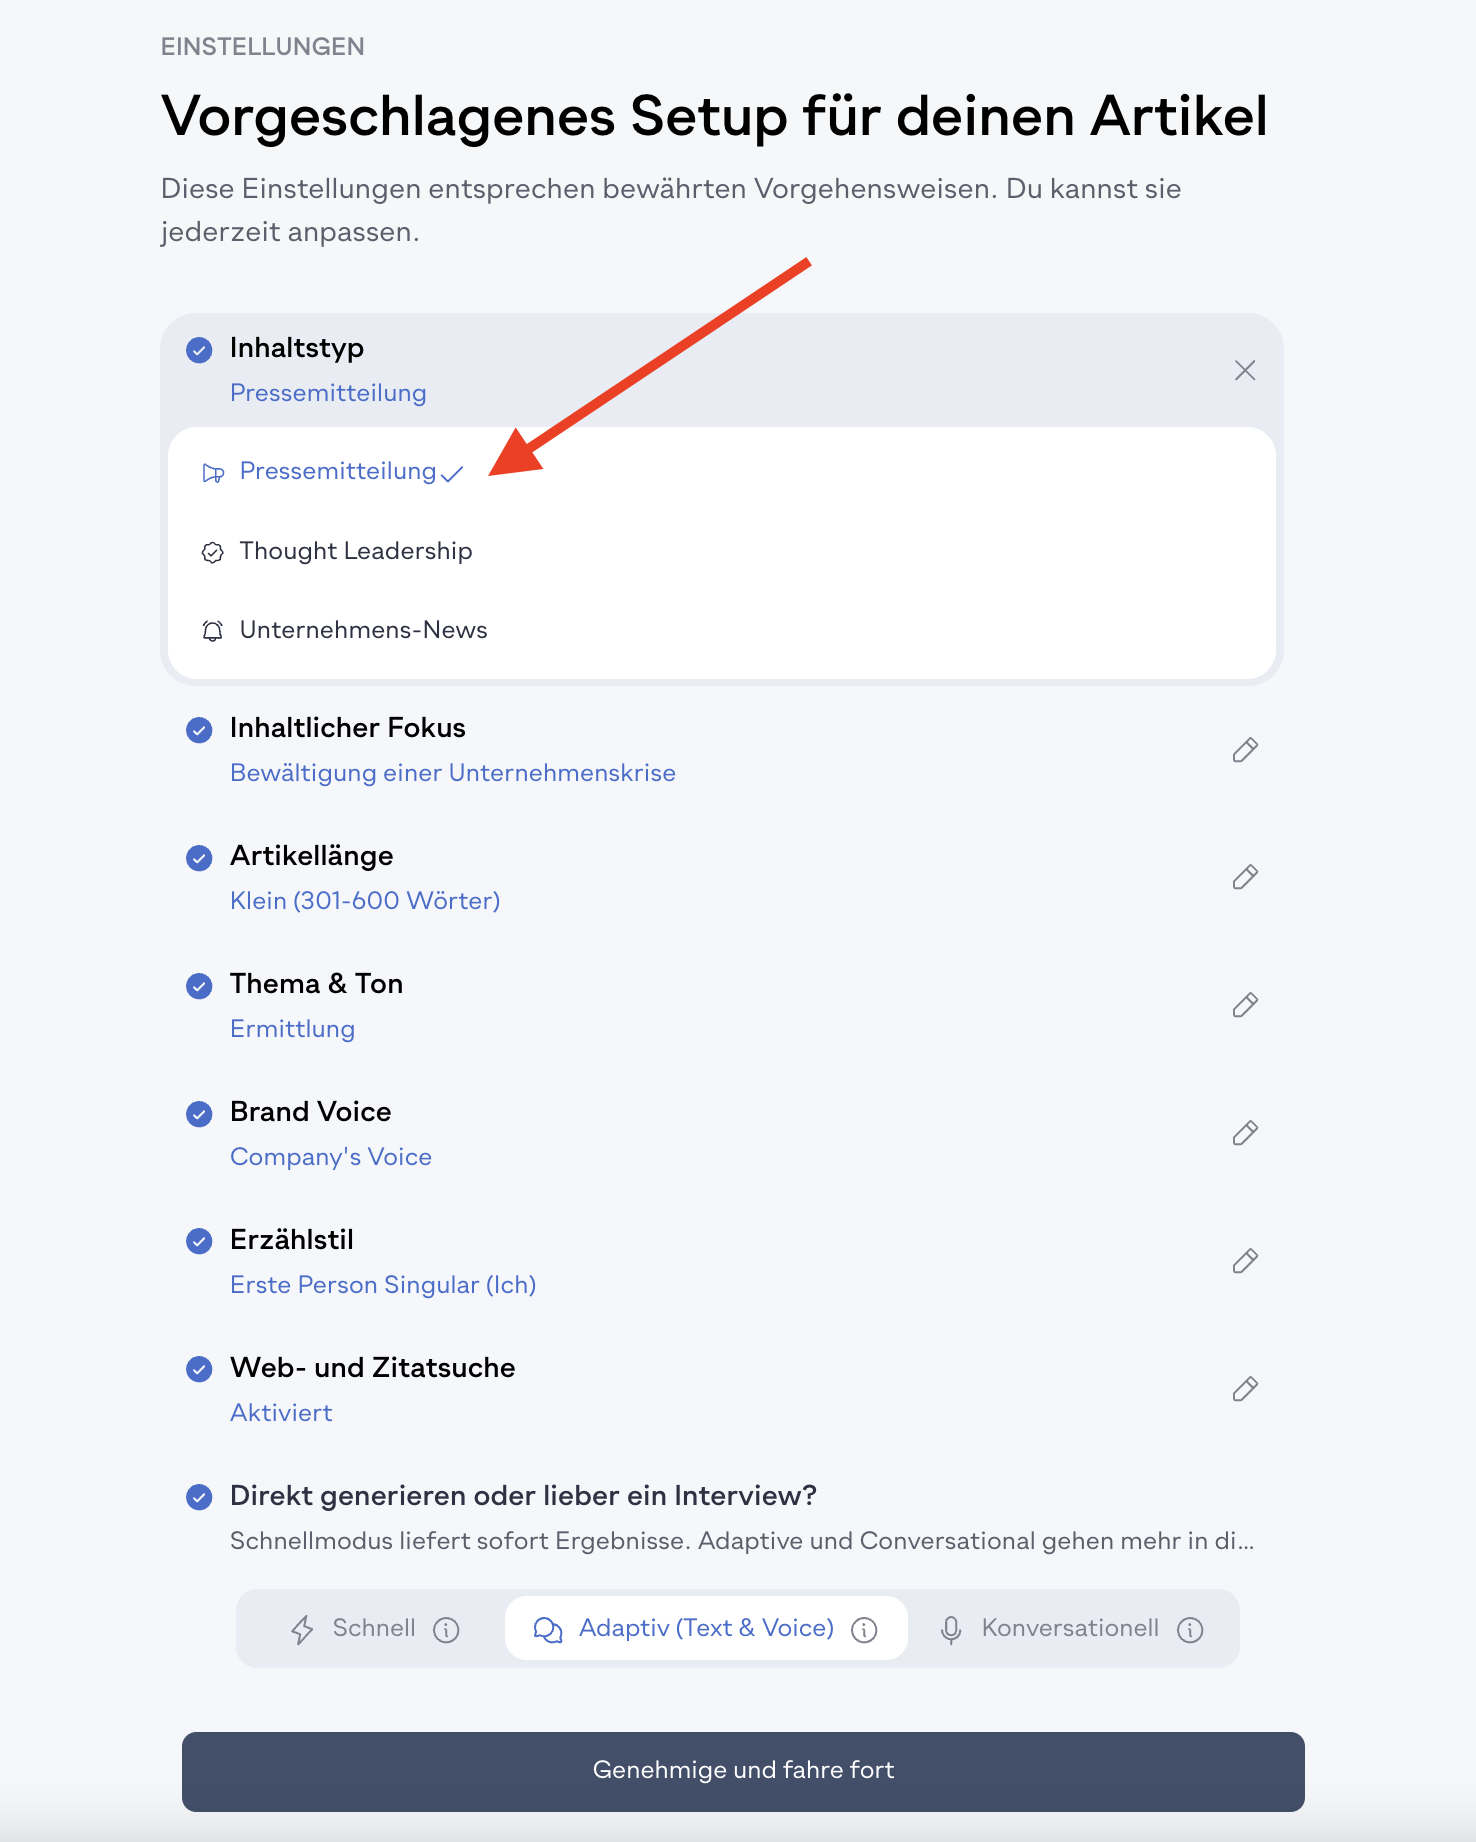Click the Bewältigung einer Unternehmenskrise value
Viewport: 1476px width, 1842px height.
tap(453, 773)
